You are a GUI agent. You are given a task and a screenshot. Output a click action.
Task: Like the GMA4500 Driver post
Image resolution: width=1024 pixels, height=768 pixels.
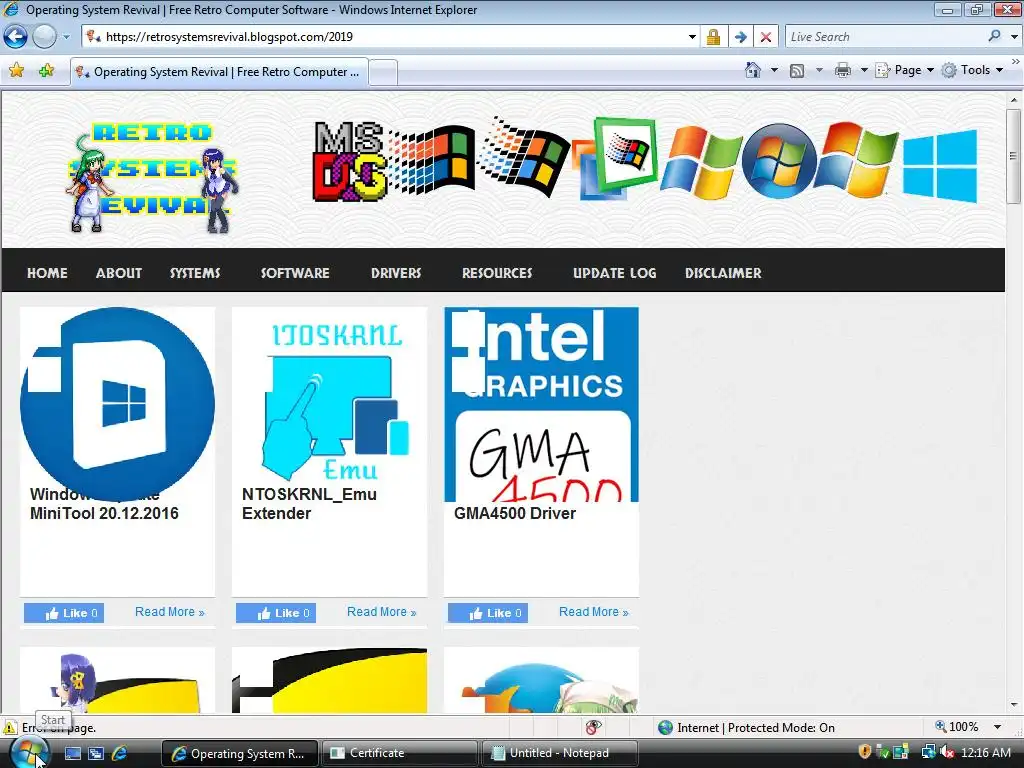pos(488,613)
